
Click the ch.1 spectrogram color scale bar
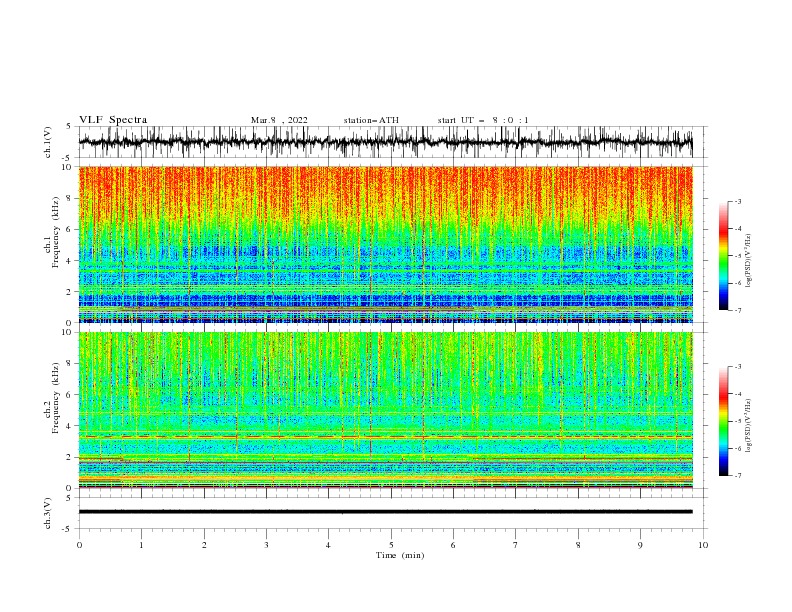pyautogui.click(x=723, y=255)
